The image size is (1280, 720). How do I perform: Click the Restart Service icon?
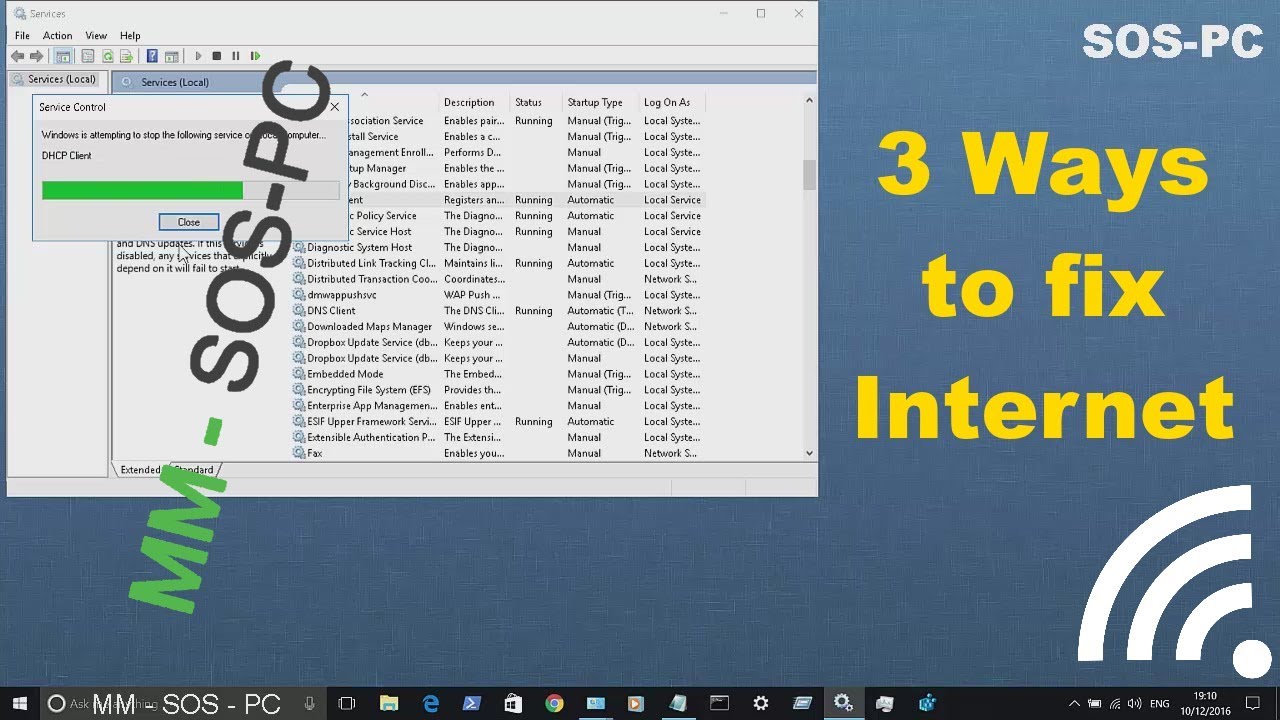[255, 56]
